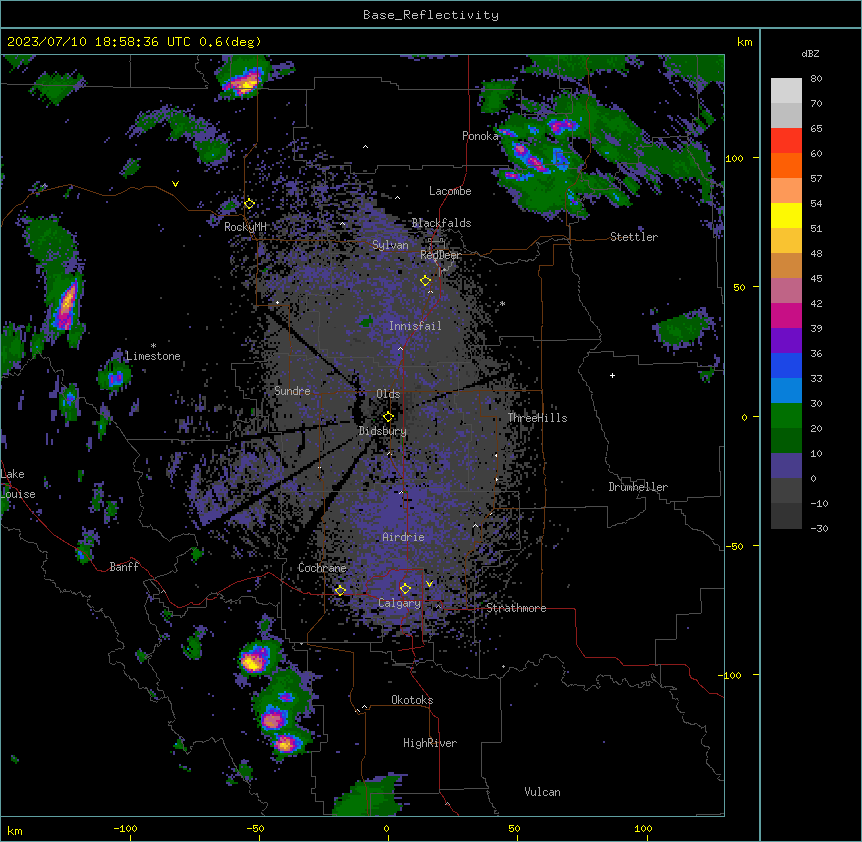Pick the bright green 20-30 dBZ legend swatch
This screenshot has width=862, height=842.
point(786,416)
